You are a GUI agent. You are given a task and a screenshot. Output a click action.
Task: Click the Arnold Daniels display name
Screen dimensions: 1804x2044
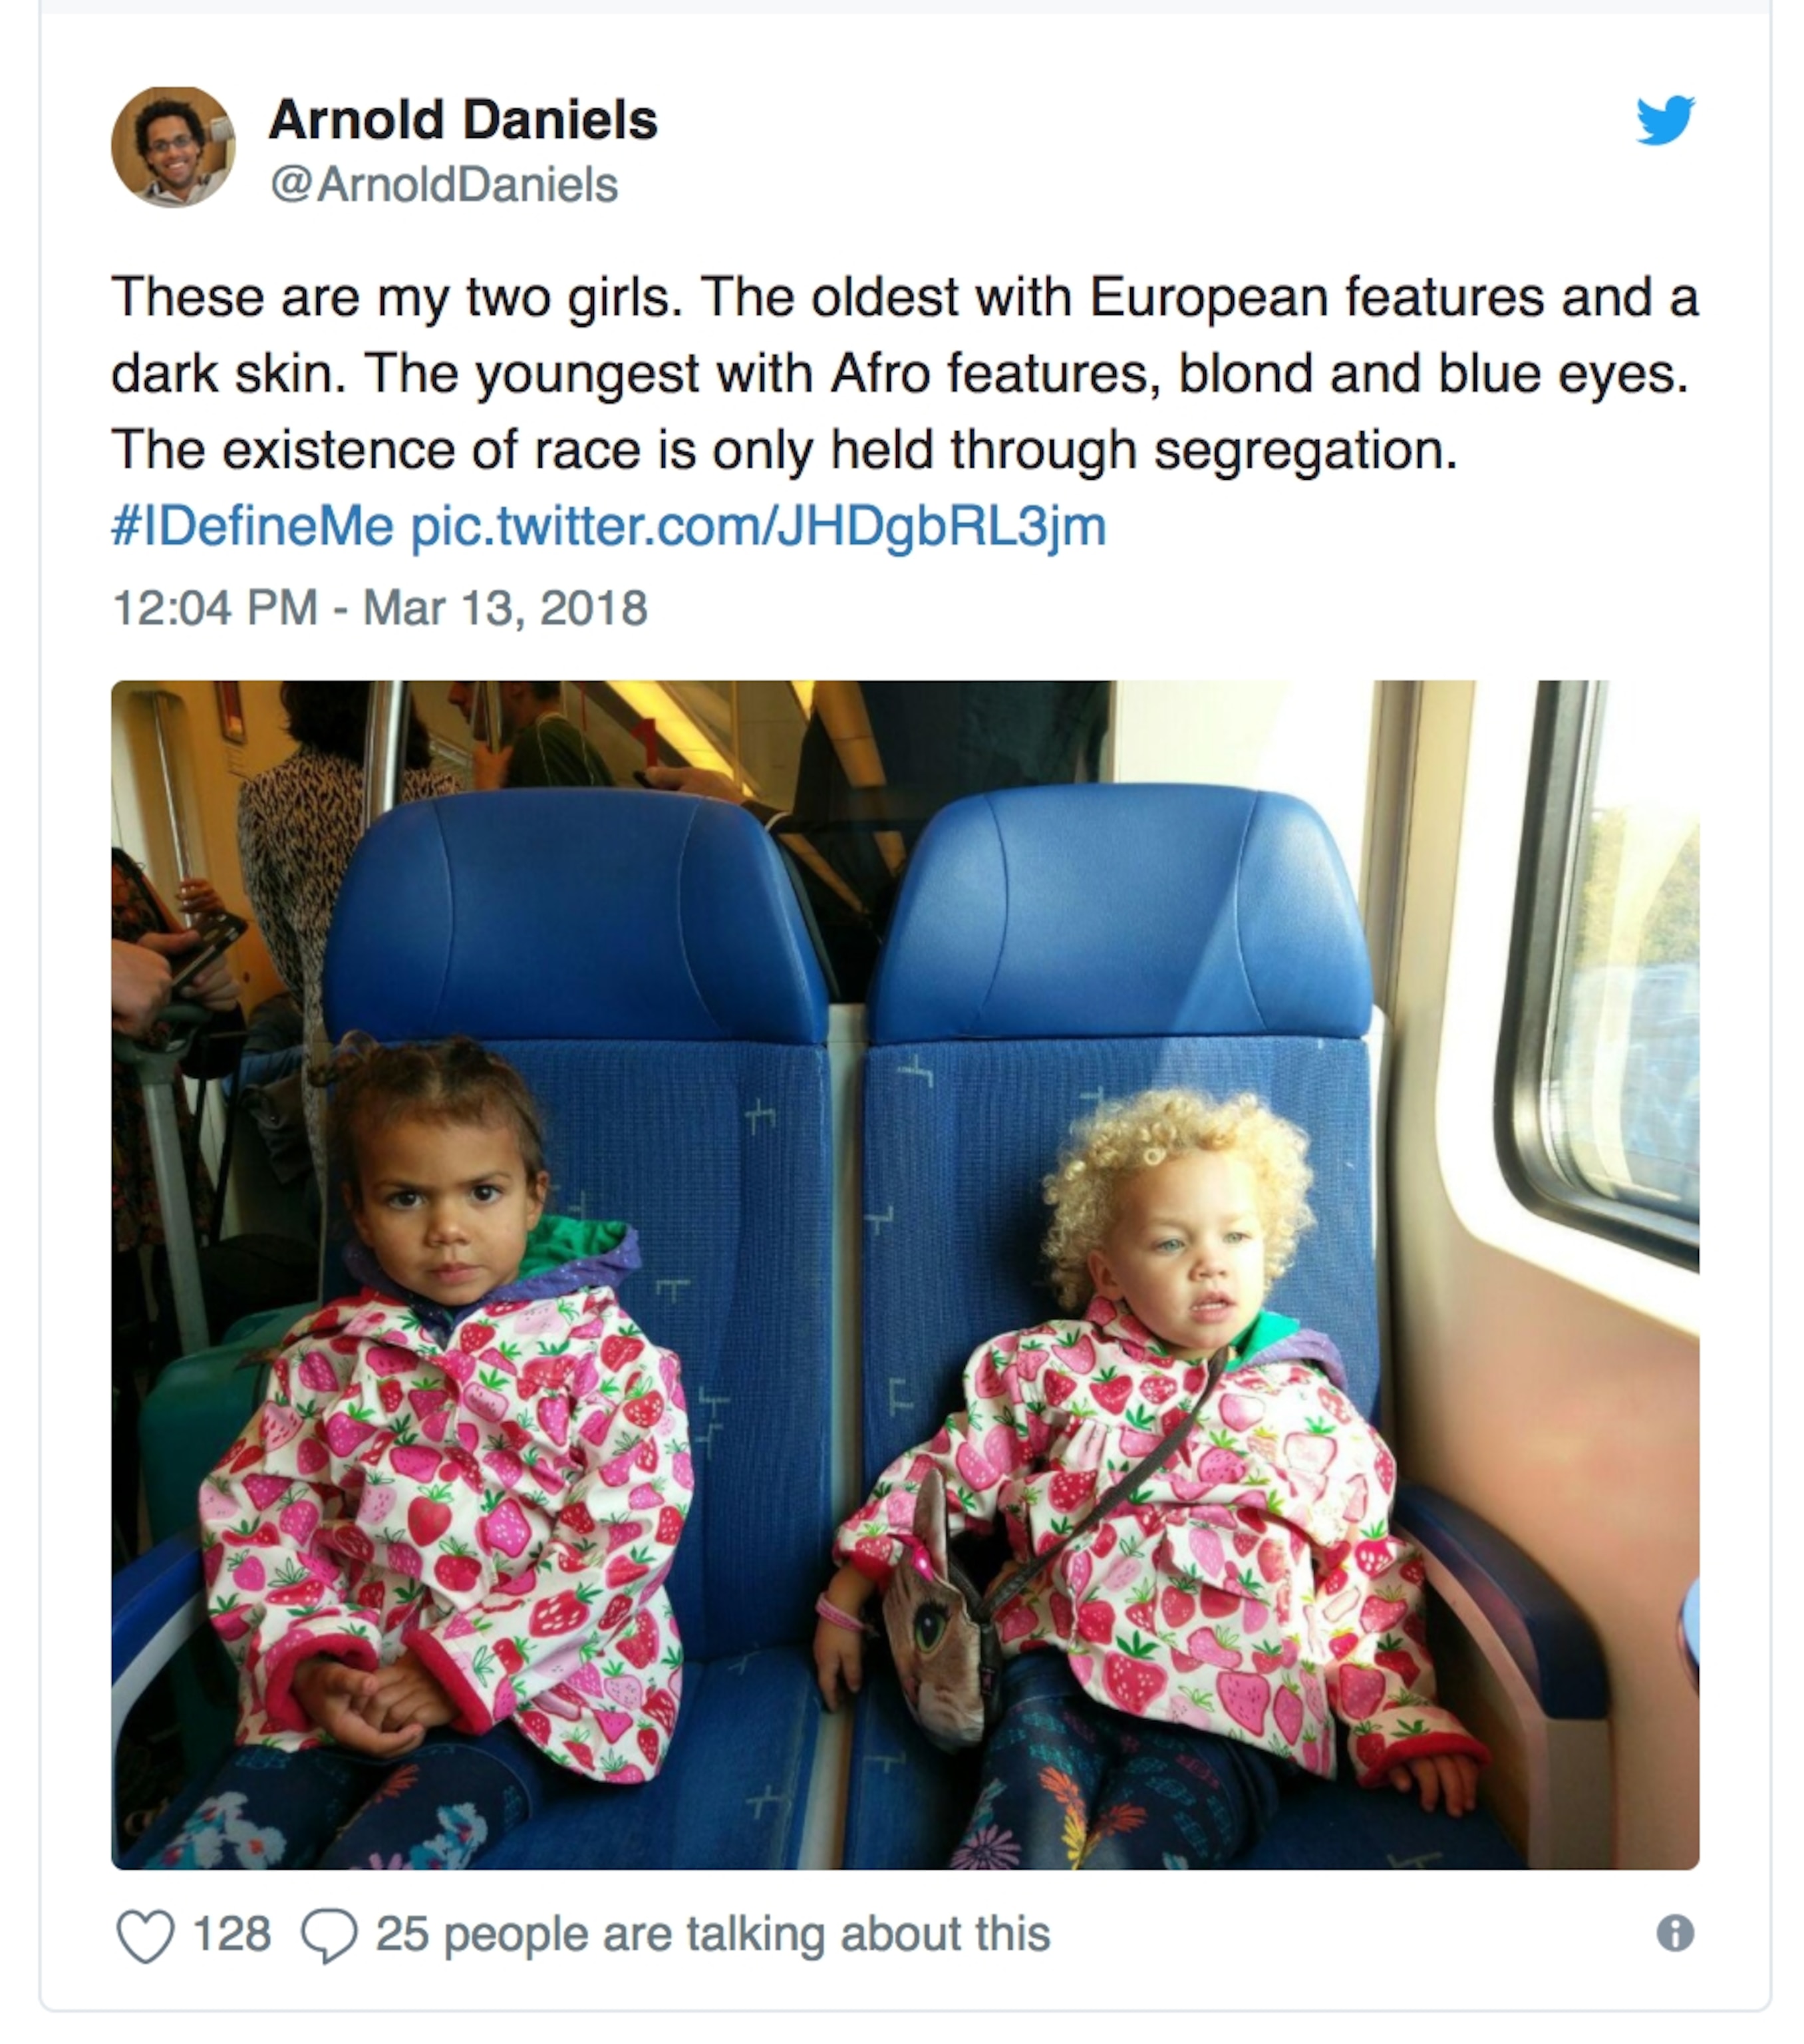[463, 120]
